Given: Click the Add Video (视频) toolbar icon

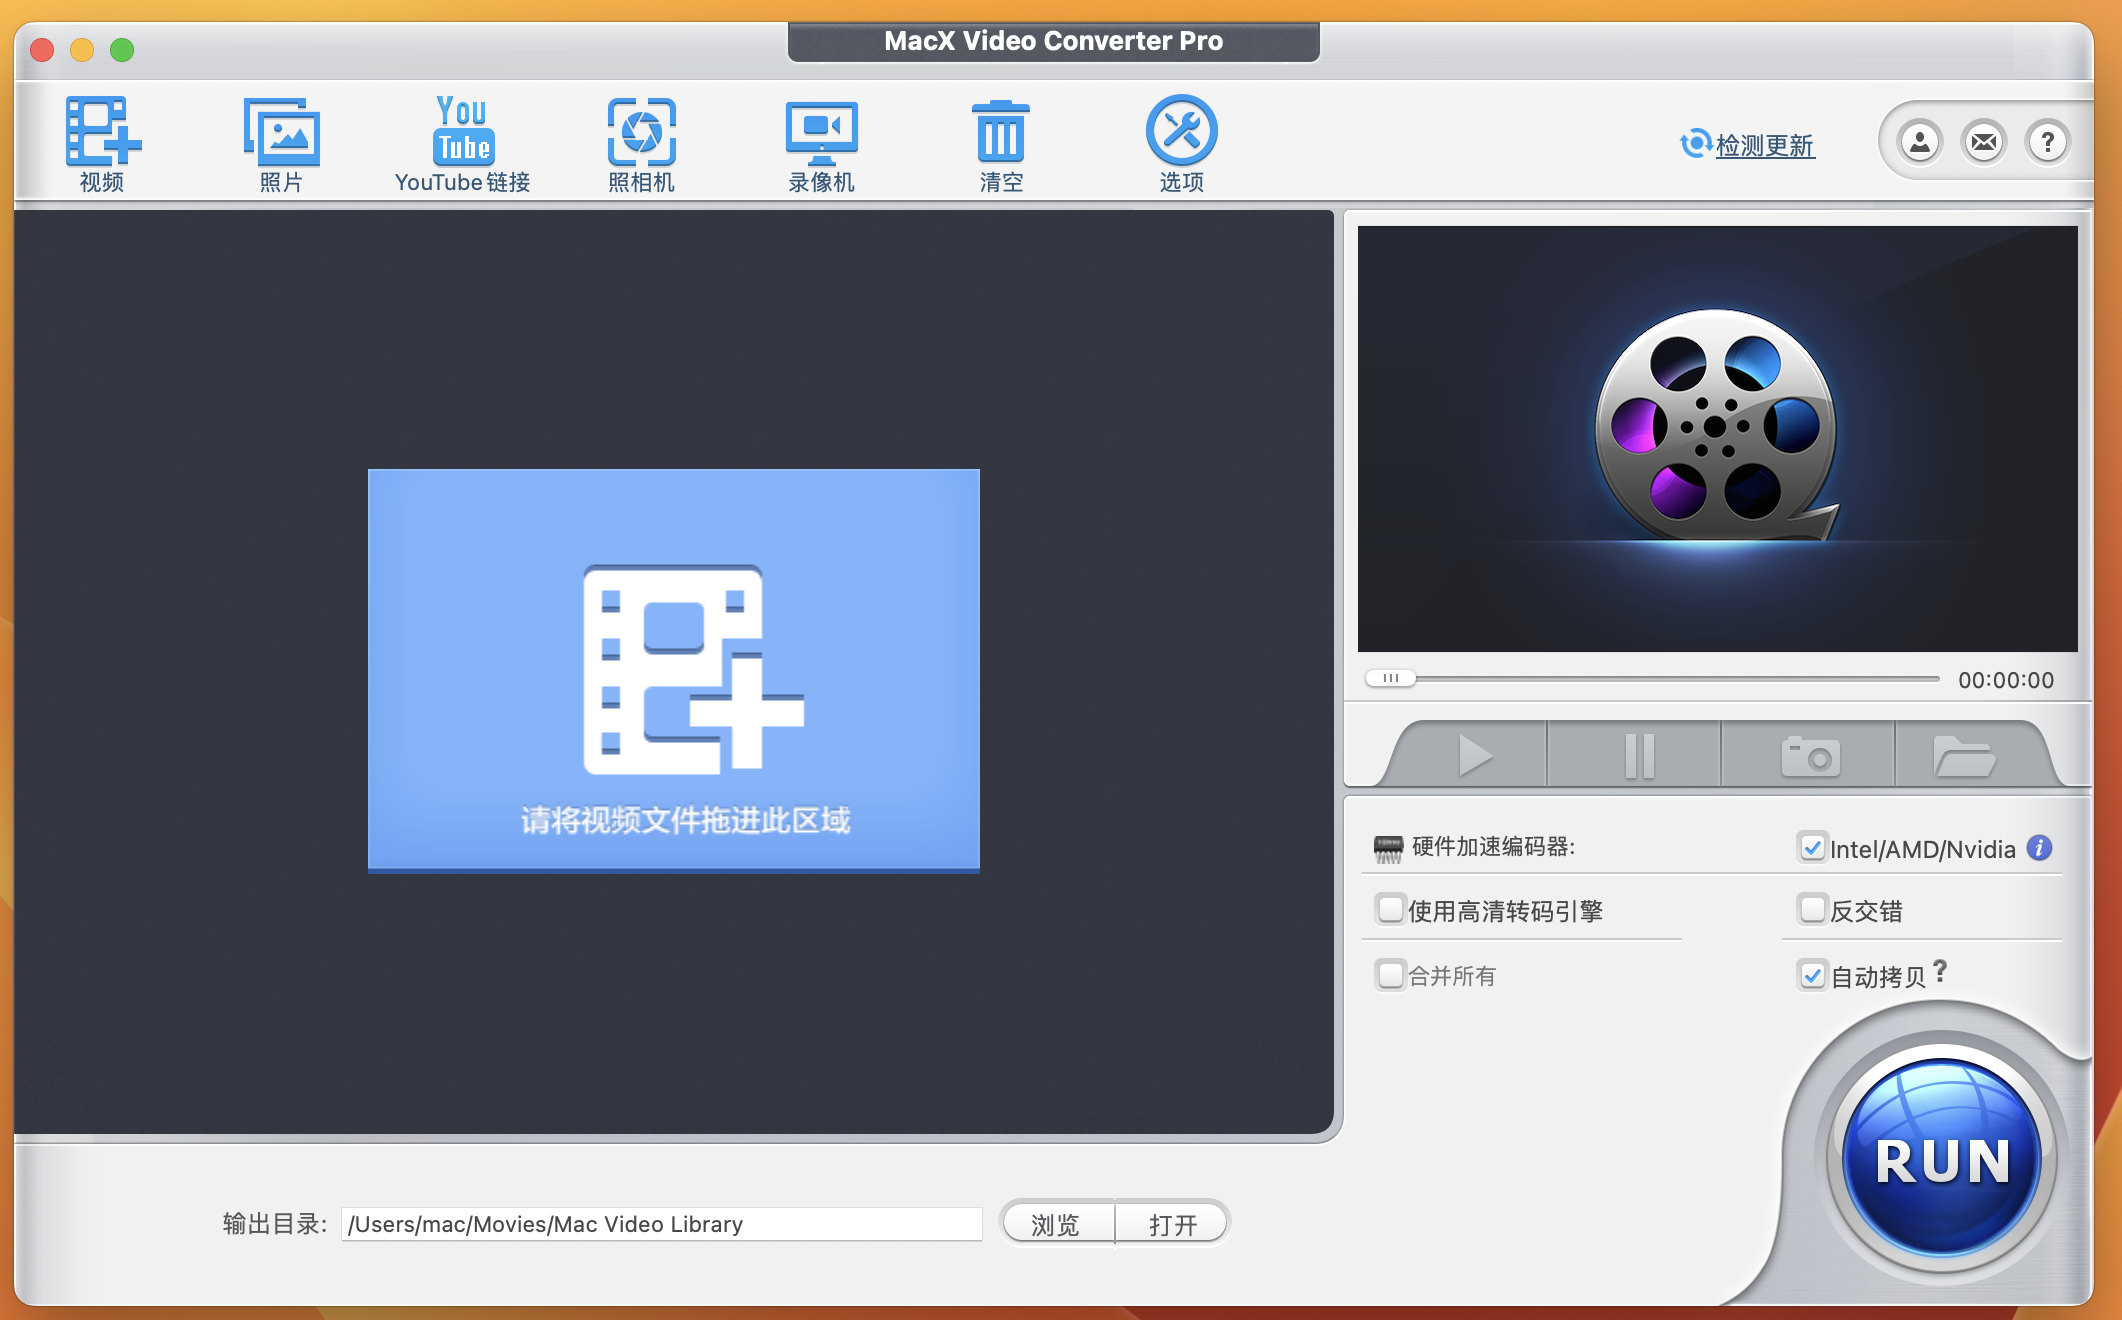Looking at the screenshot, I should click(x=102, y=133).
